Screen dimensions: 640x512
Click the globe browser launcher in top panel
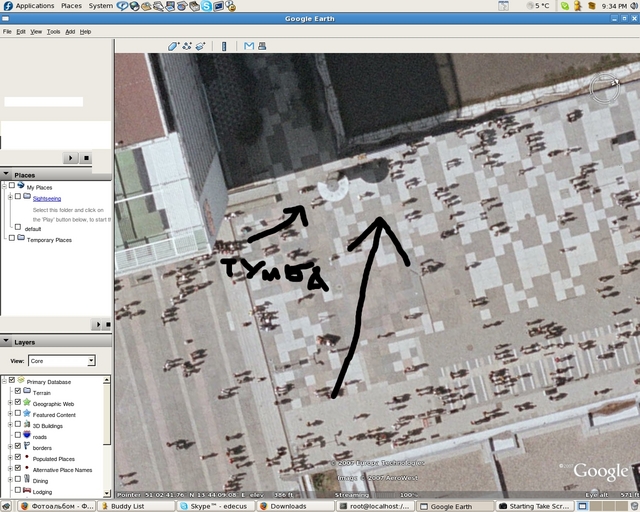tap(134, 6)
